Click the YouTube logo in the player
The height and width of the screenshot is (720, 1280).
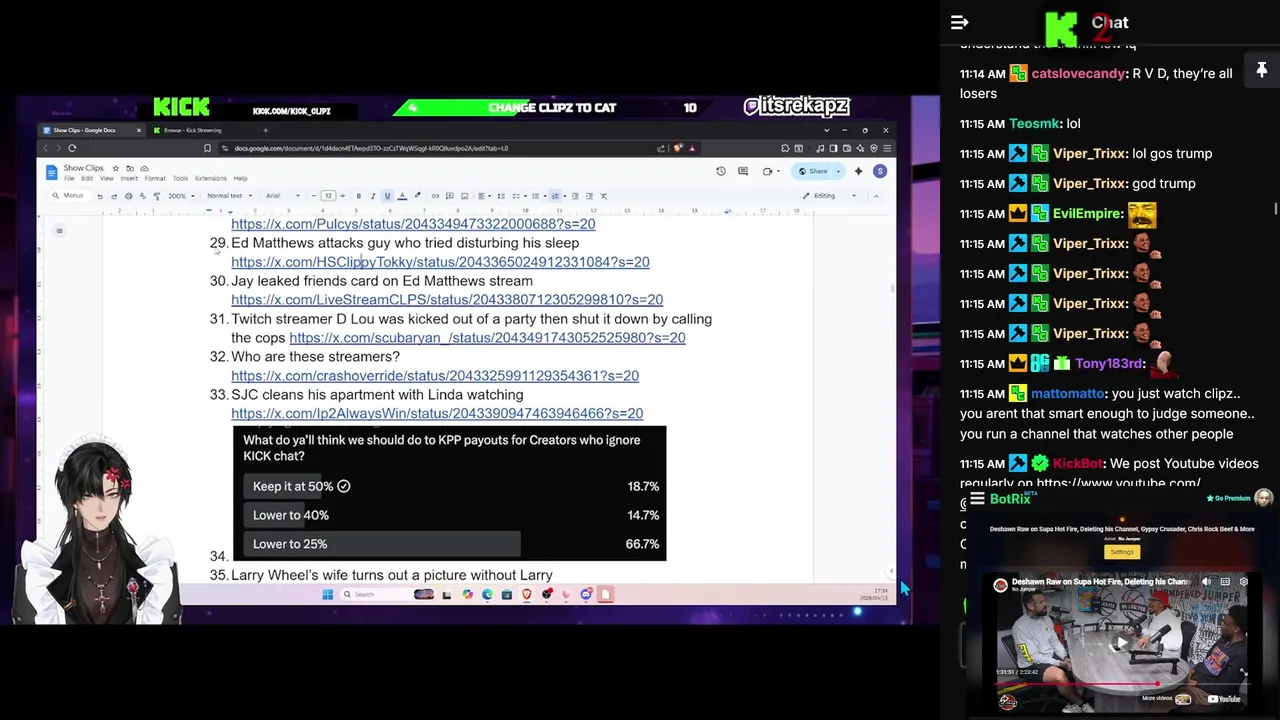tap(1224, 699)
